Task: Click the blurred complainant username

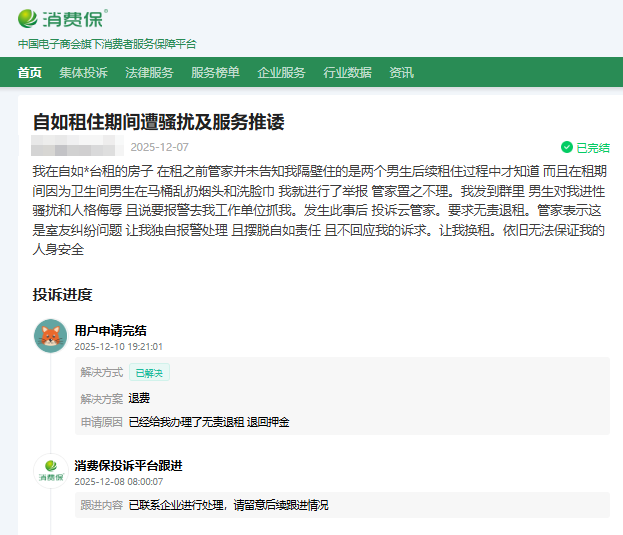Action: point(78,147)
